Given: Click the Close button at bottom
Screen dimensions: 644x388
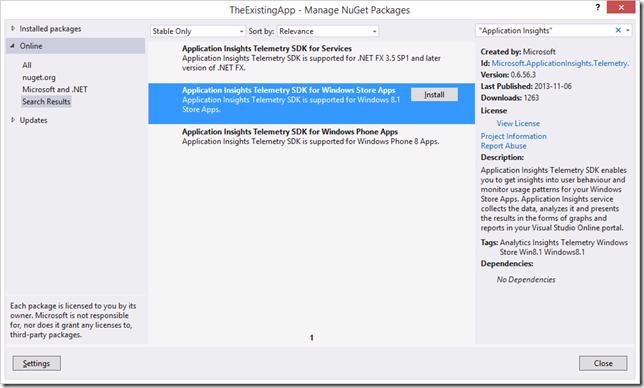Looking at the screenshot, I should click(x=603, y=363).
